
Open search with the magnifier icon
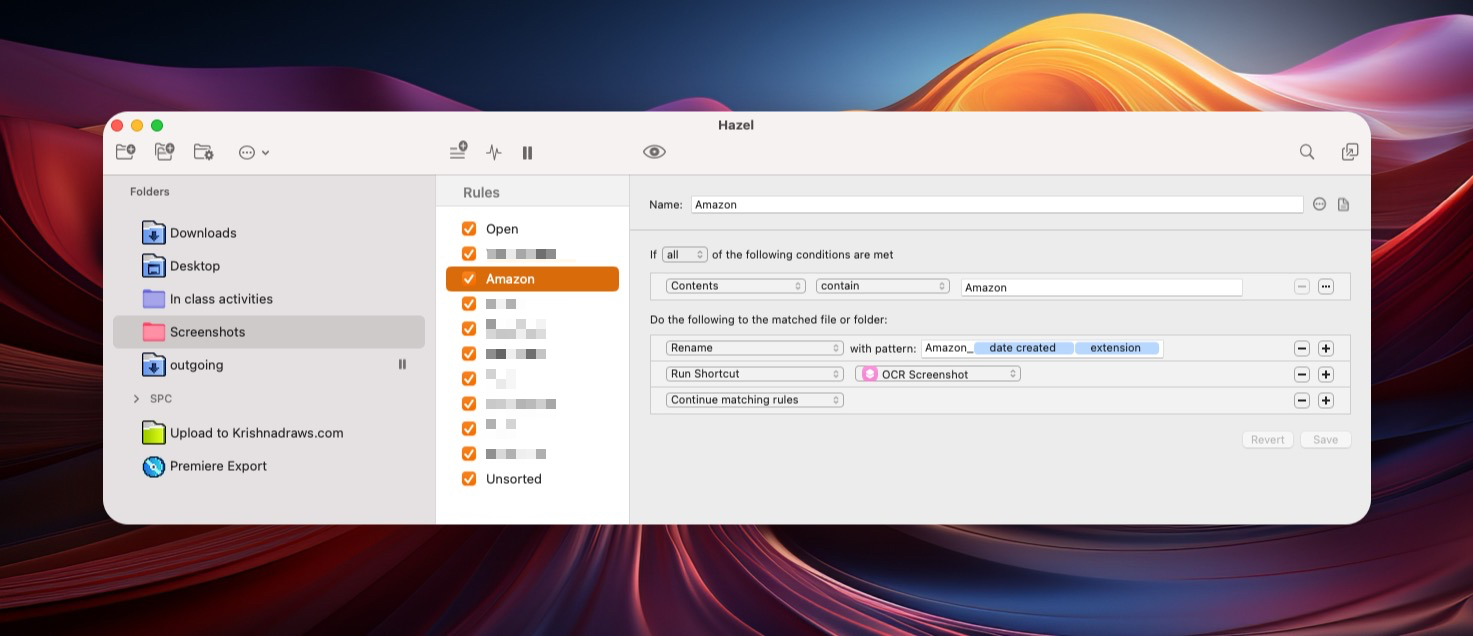(x=1307, y=152)
